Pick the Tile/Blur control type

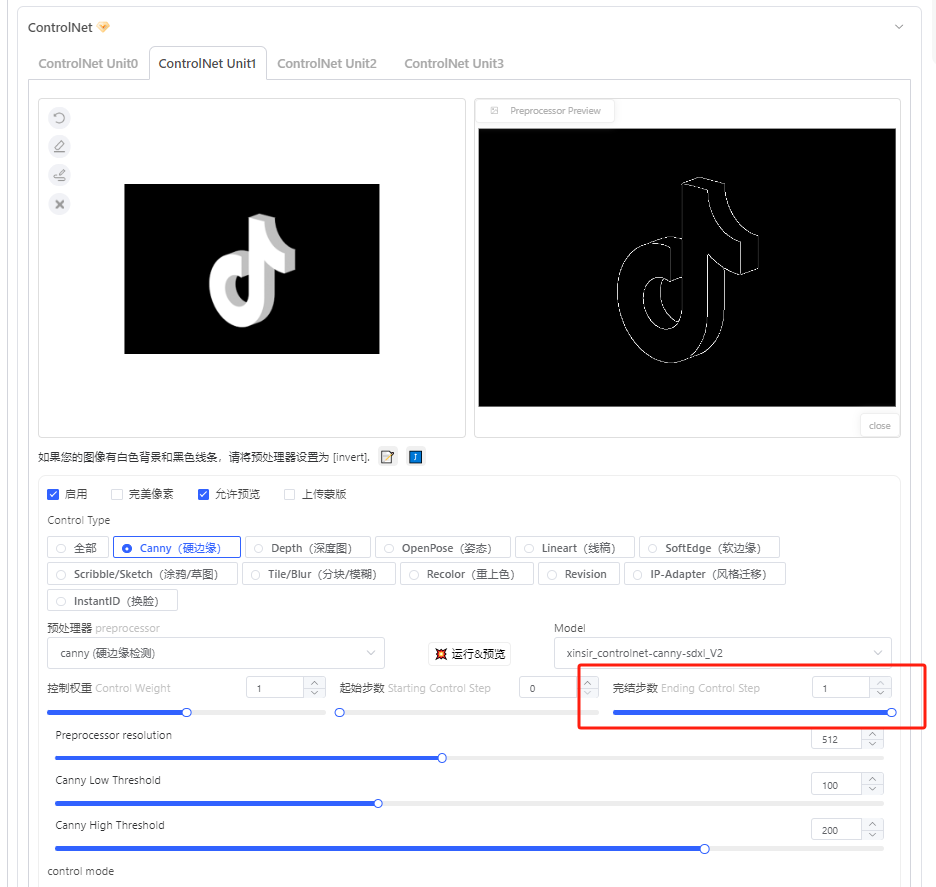(x=319, y=574)
